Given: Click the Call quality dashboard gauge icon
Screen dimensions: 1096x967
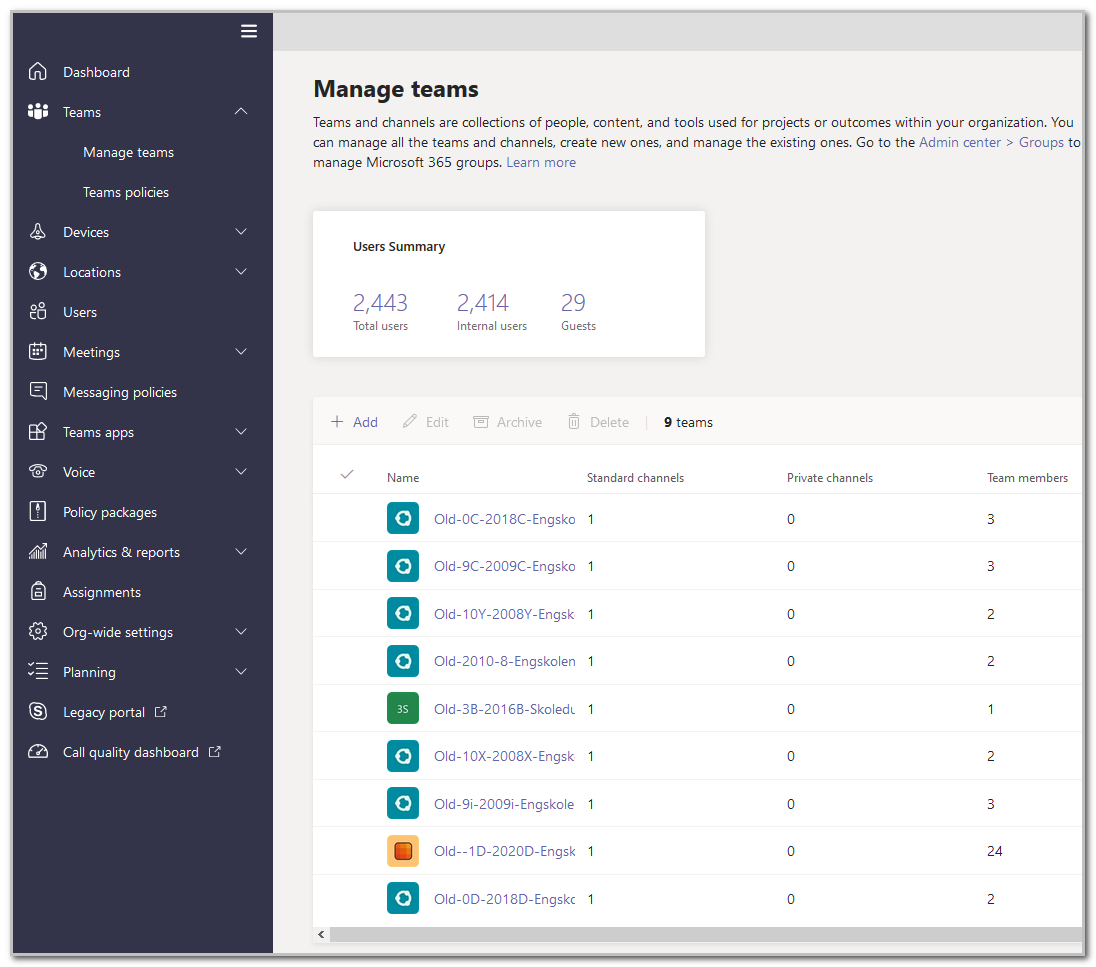Looking at the screenshot, I should pos(38,752).
